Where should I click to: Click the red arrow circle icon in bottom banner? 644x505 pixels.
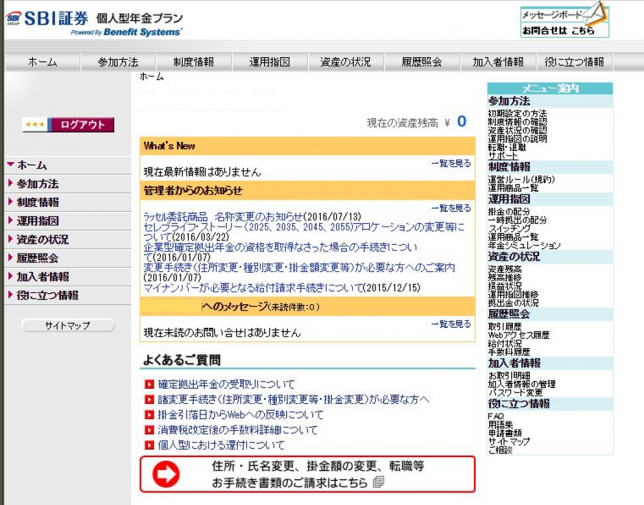pos(166,474)
